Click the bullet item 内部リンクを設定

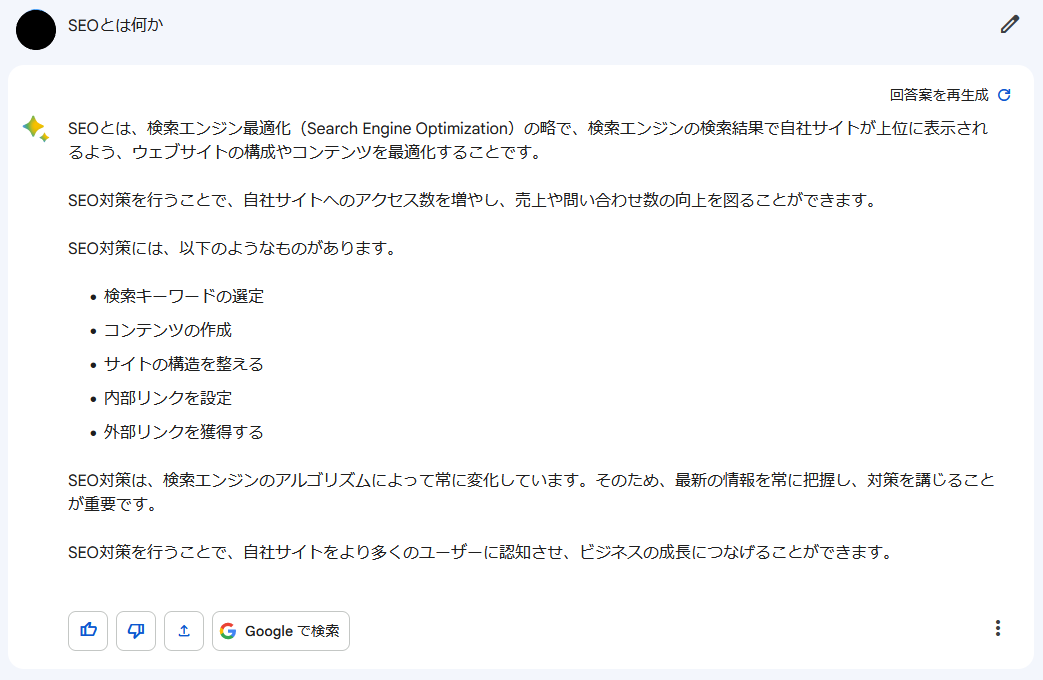tap(168, 398)
